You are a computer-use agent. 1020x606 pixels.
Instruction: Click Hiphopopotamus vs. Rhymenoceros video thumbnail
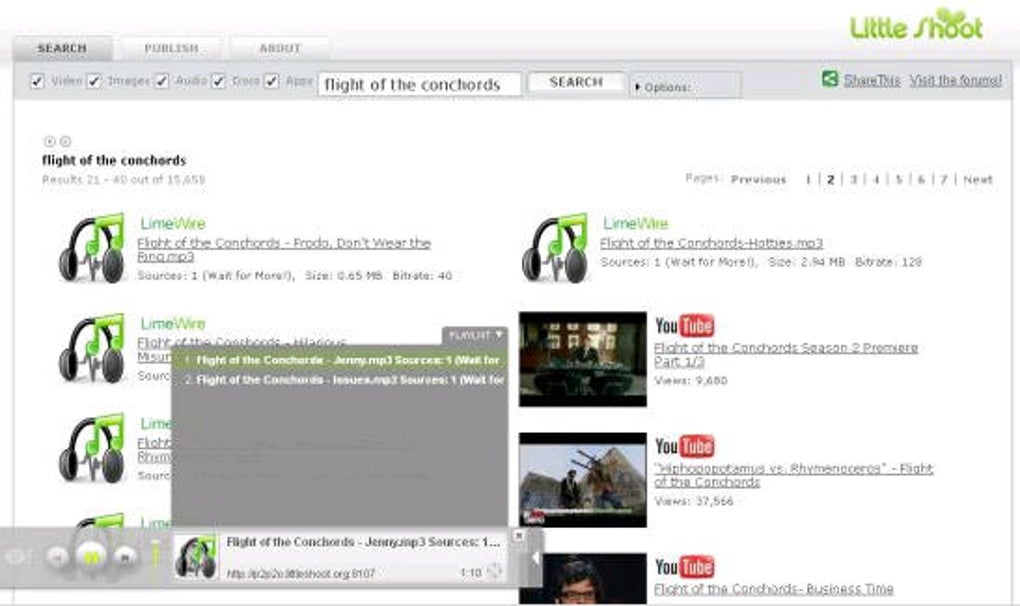point(583,480)
